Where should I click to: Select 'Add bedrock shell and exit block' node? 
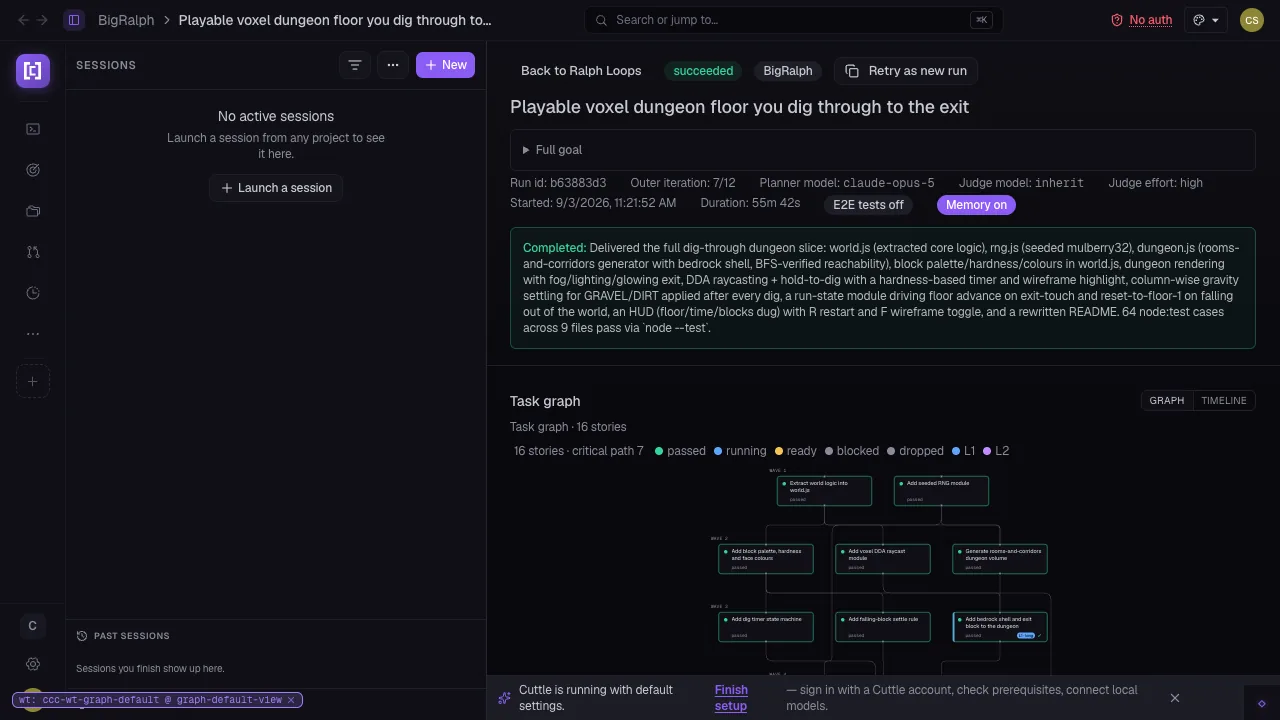1000,627
